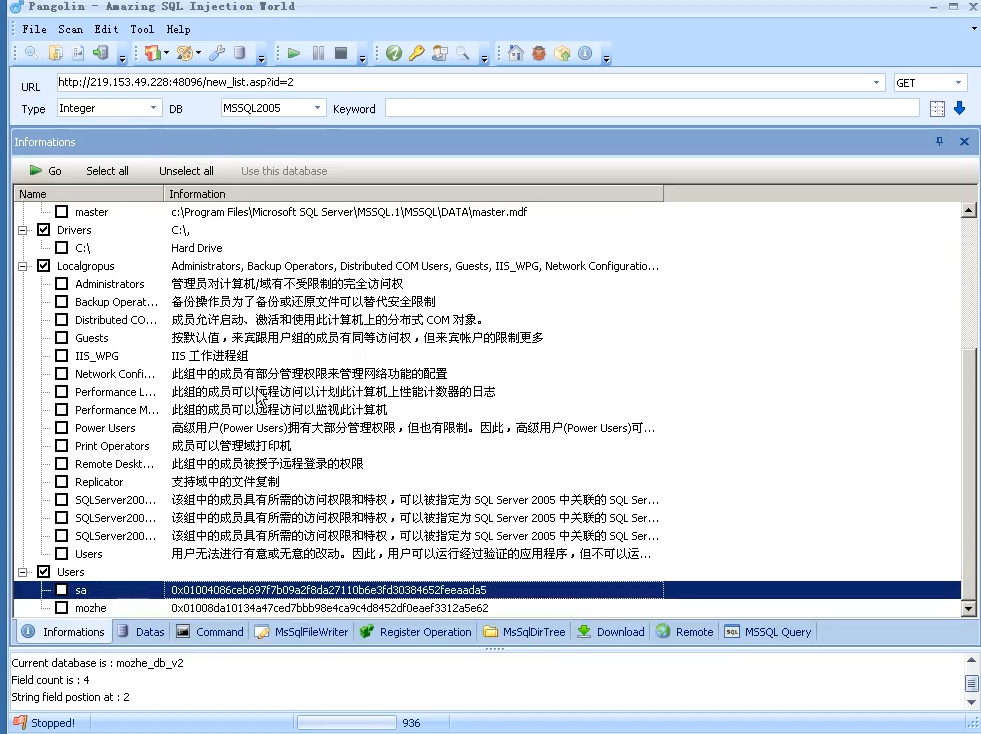Click the home toolbar icon
This screenshot has width=981, height=734.
[x=516, y=53]
